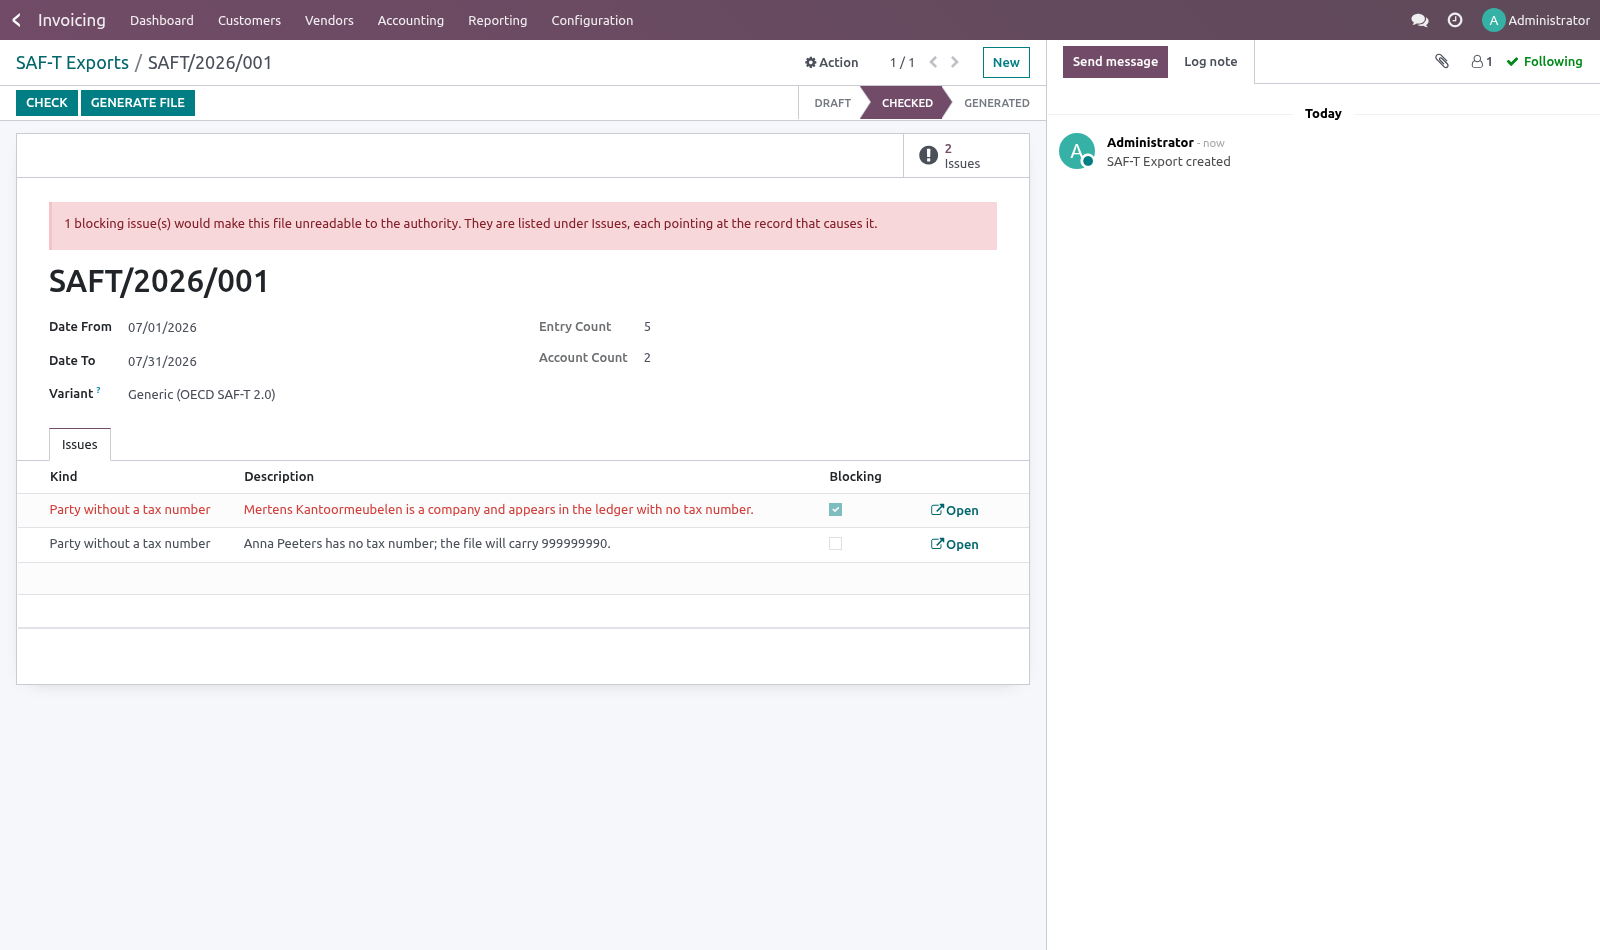Click the paperclip attachments icon
1600x950 pixels.
click(1442, 61)
